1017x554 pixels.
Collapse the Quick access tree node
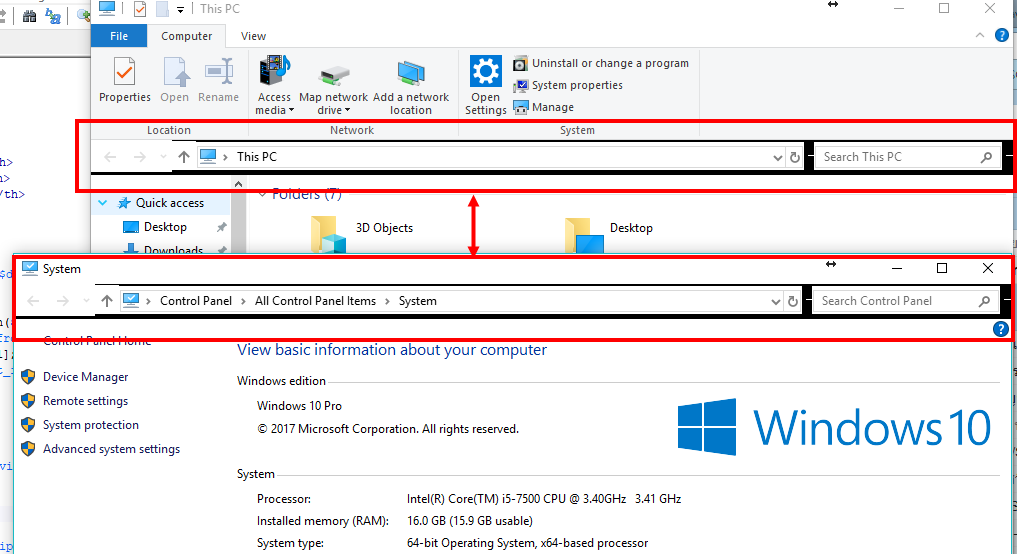(x=102, y=203)
